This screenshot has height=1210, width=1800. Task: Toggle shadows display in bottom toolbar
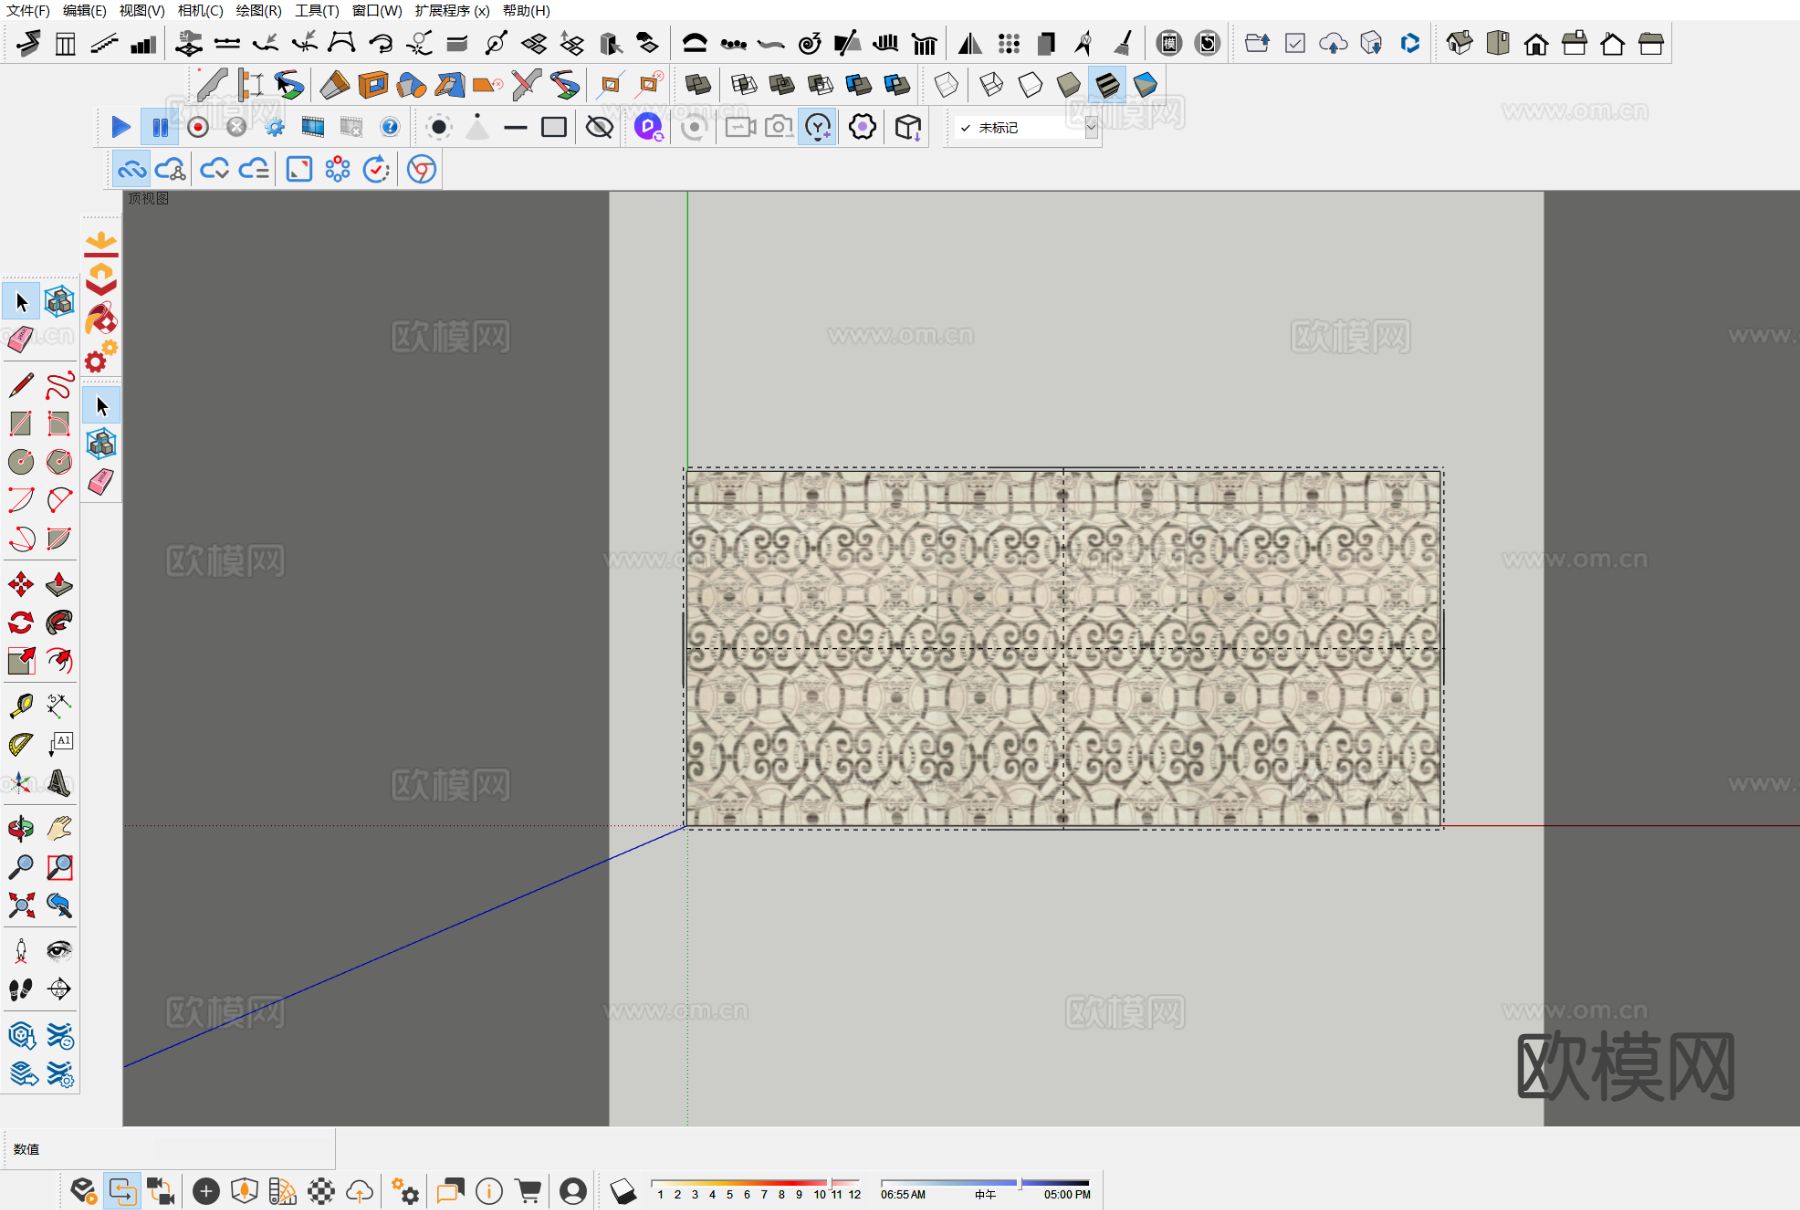pyautogui.click(x=622, y=1191)
